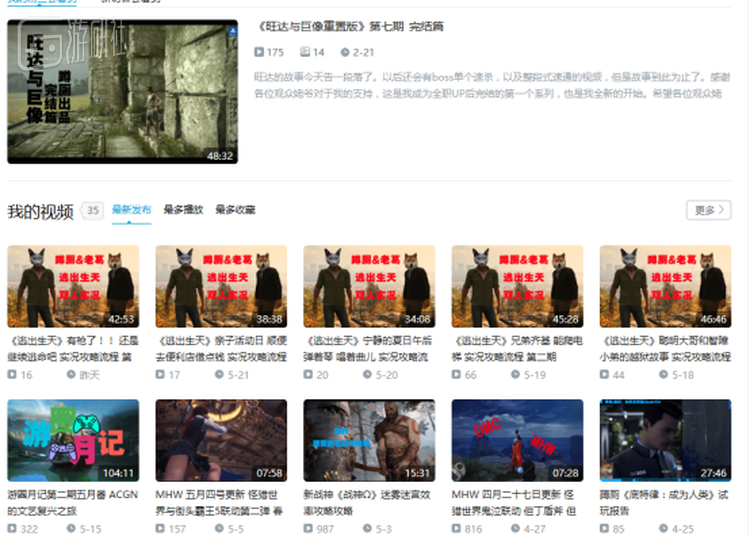Click the play icon beside count 322
Screen dimensions: 750x536
click(12, 528)
